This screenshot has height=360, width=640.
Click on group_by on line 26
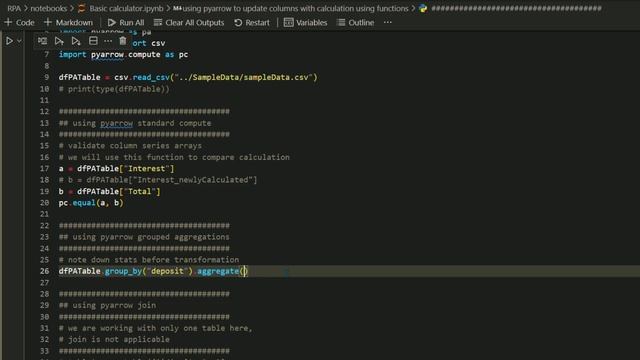click(123, 271)
